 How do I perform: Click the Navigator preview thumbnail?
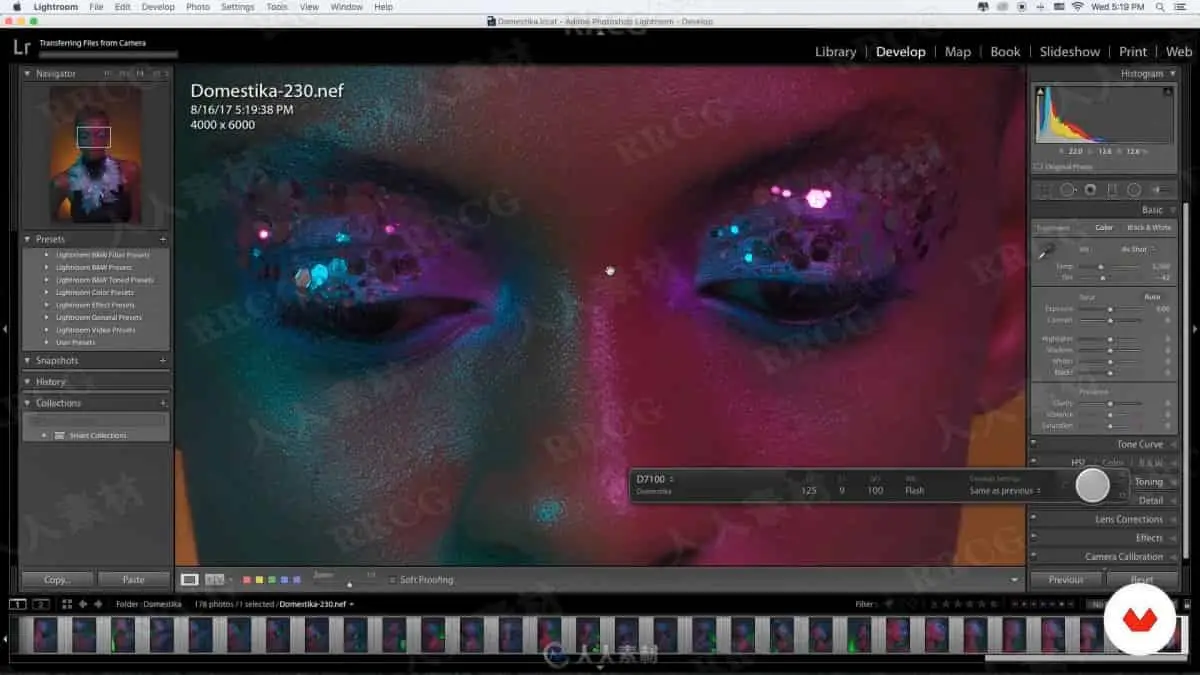95,153
